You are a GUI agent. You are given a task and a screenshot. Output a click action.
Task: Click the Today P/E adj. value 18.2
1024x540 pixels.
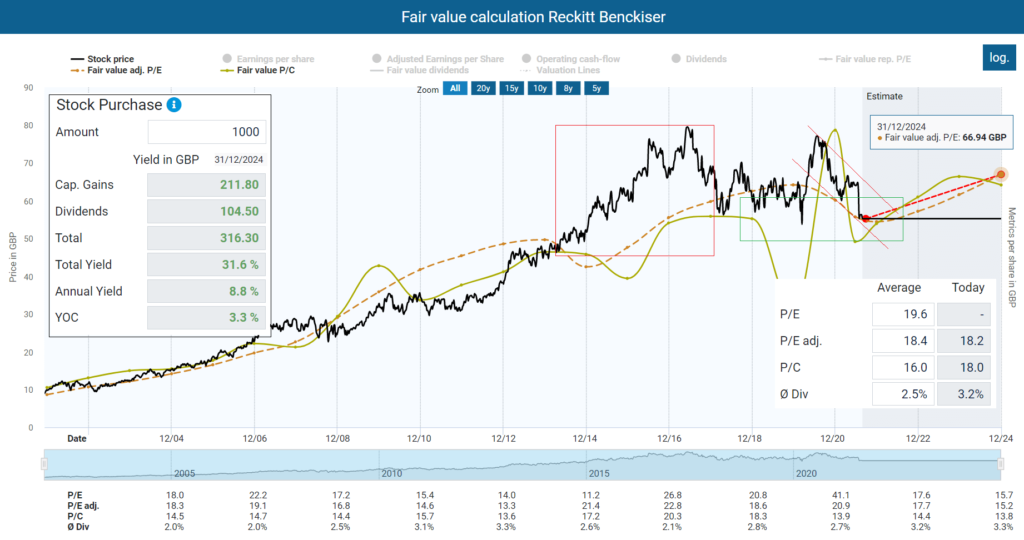pos(964,341)
